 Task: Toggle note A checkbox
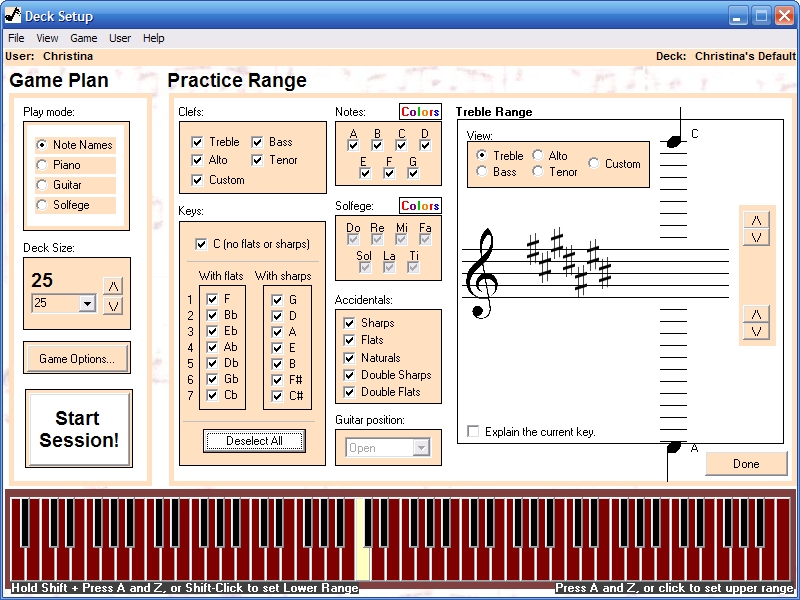[x=353, y=145]
